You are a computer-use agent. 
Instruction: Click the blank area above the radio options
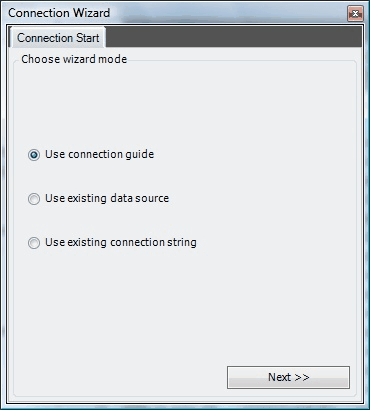(x=185, y=103)
